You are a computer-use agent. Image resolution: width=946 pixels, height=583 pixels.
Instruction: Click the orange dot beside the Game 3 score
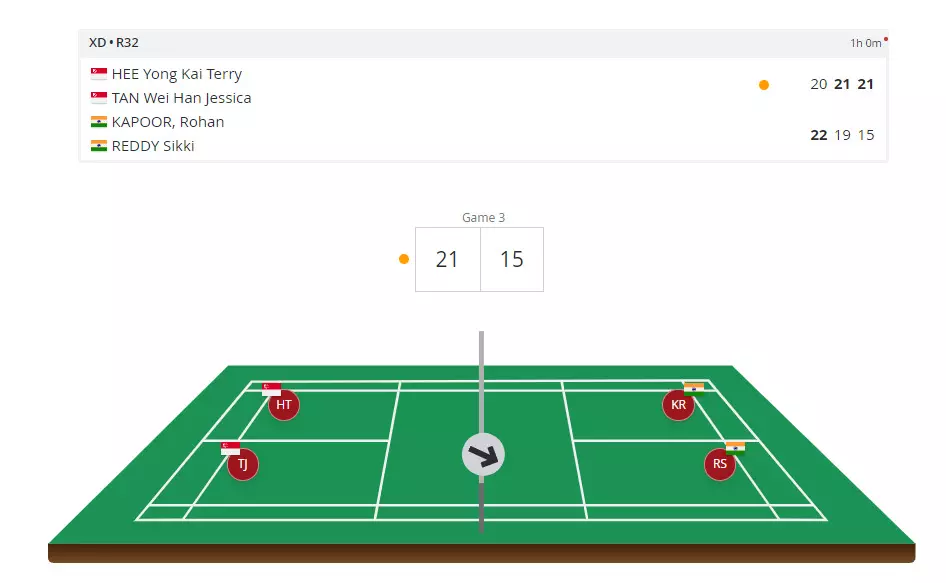click(404, 259)
